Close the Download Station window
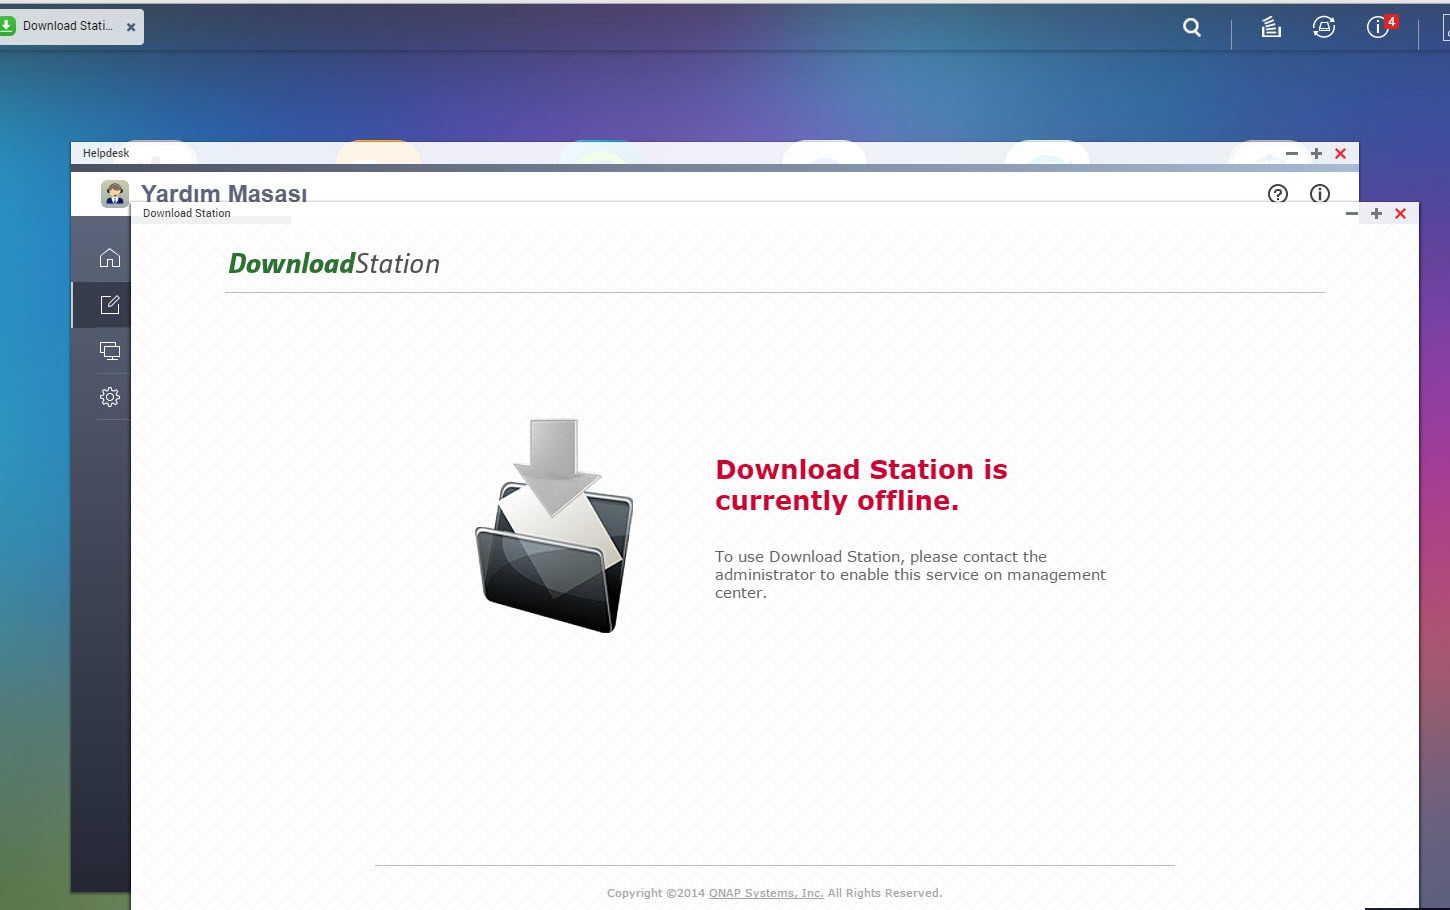Viewport: 1450px width, 910px height. (x=1400, y=214)
